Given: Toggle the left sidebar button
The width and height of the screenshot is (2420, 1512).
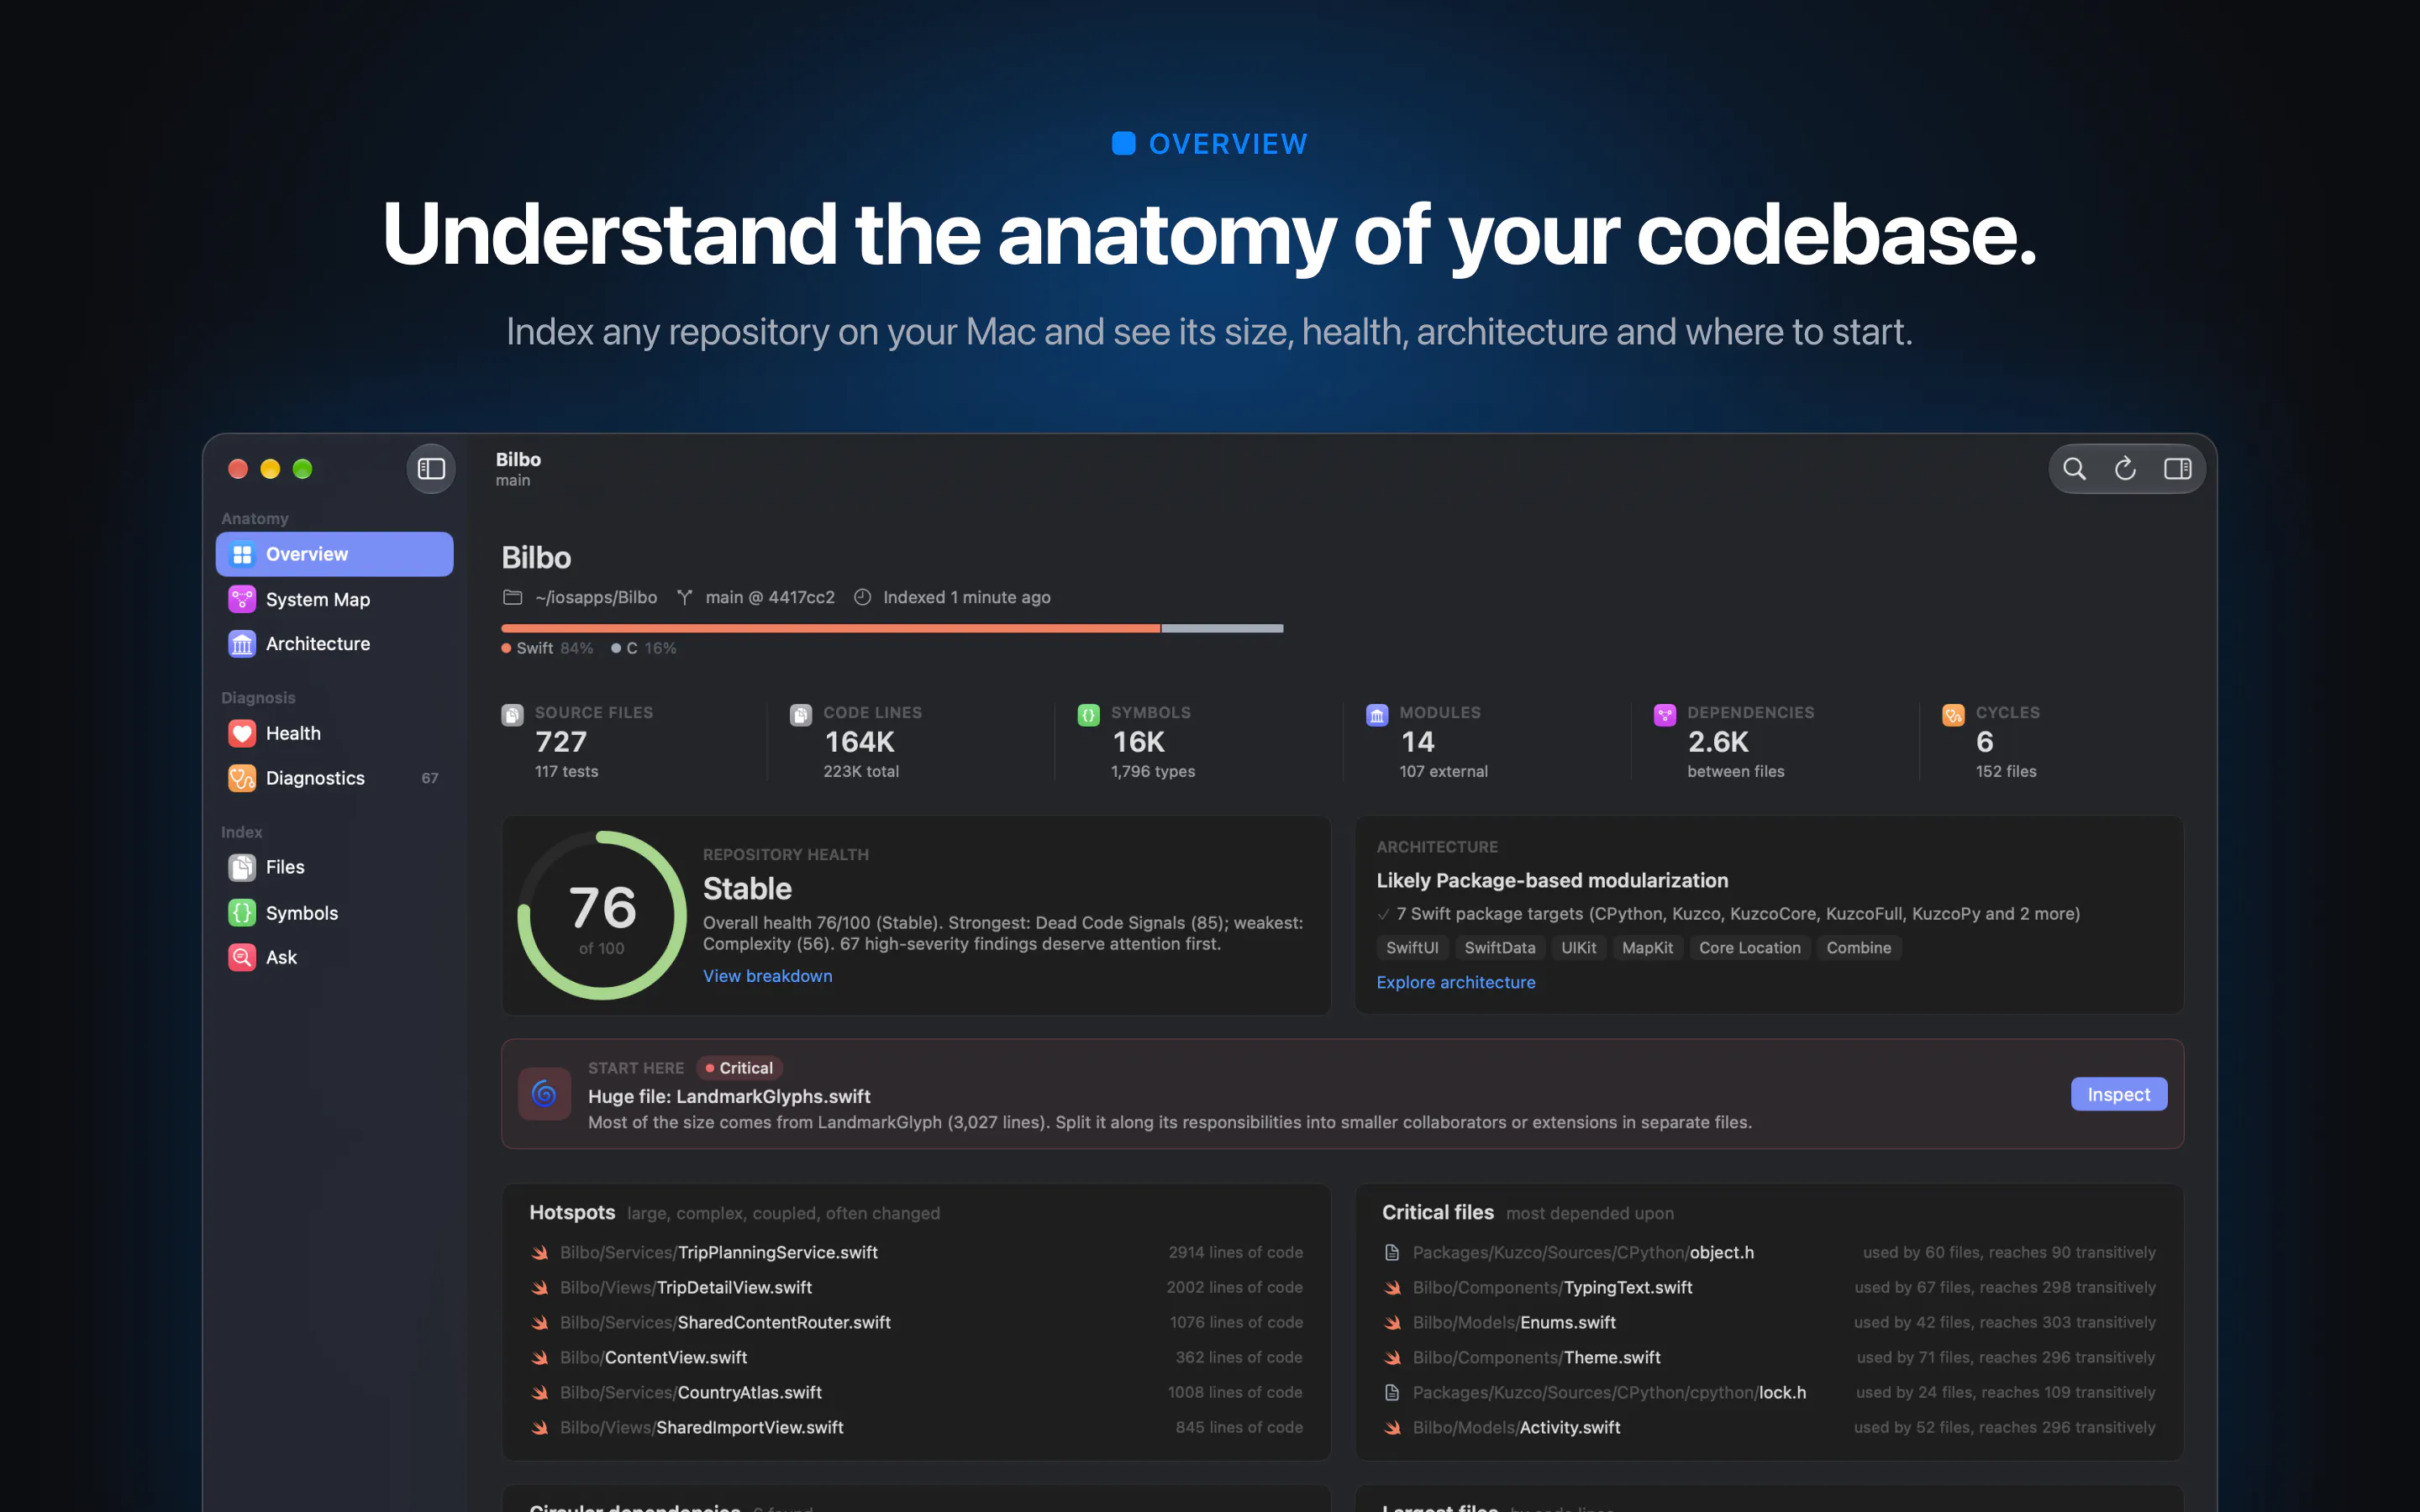Looking at the screenshot, I should pyautogui.click(x=431, y=468).
